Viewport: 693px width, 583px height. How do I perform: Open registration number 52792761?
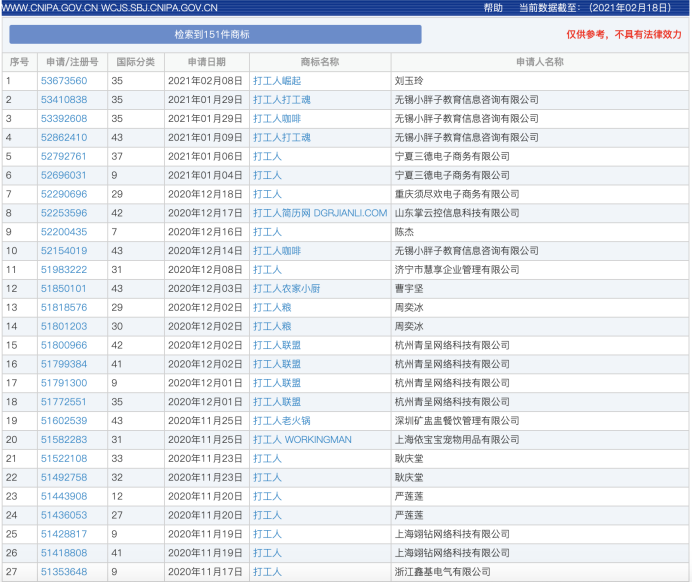64,156
